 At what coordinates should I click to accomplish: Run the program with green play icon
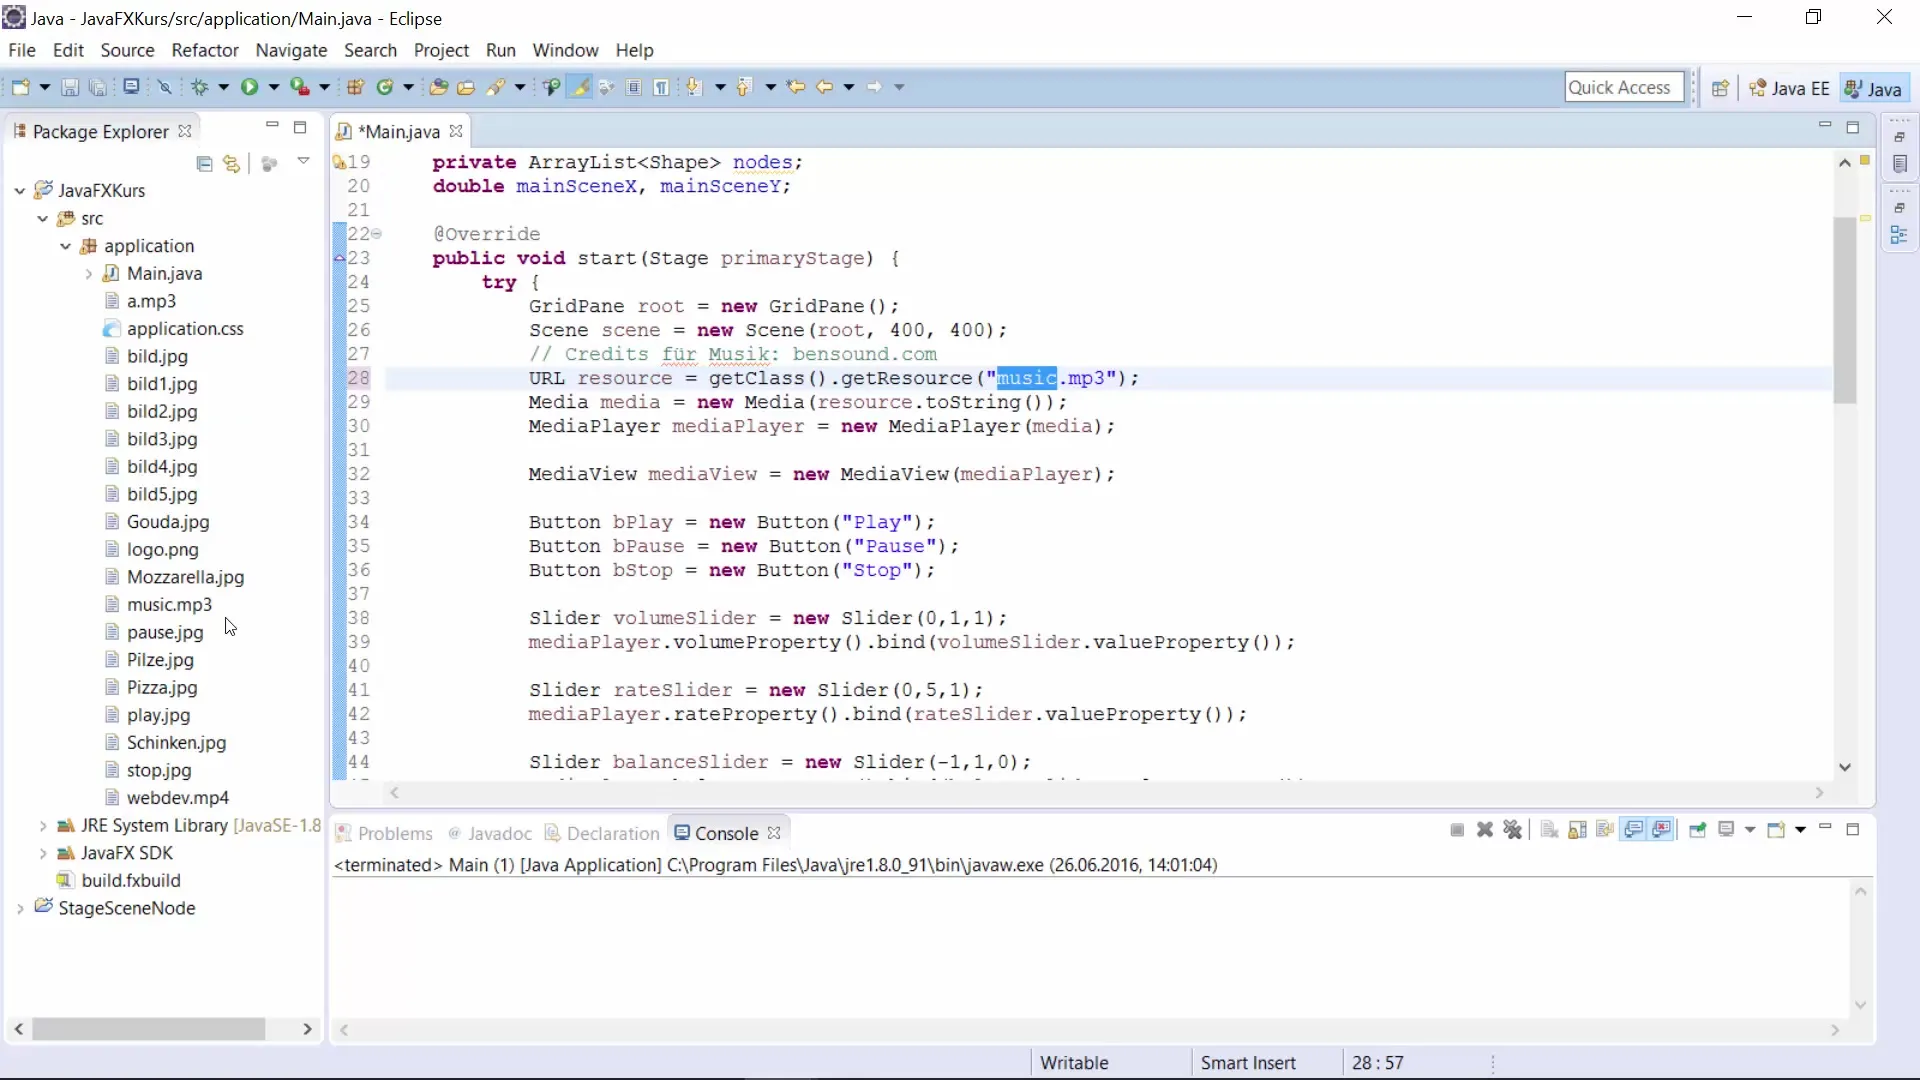point(249,87)
